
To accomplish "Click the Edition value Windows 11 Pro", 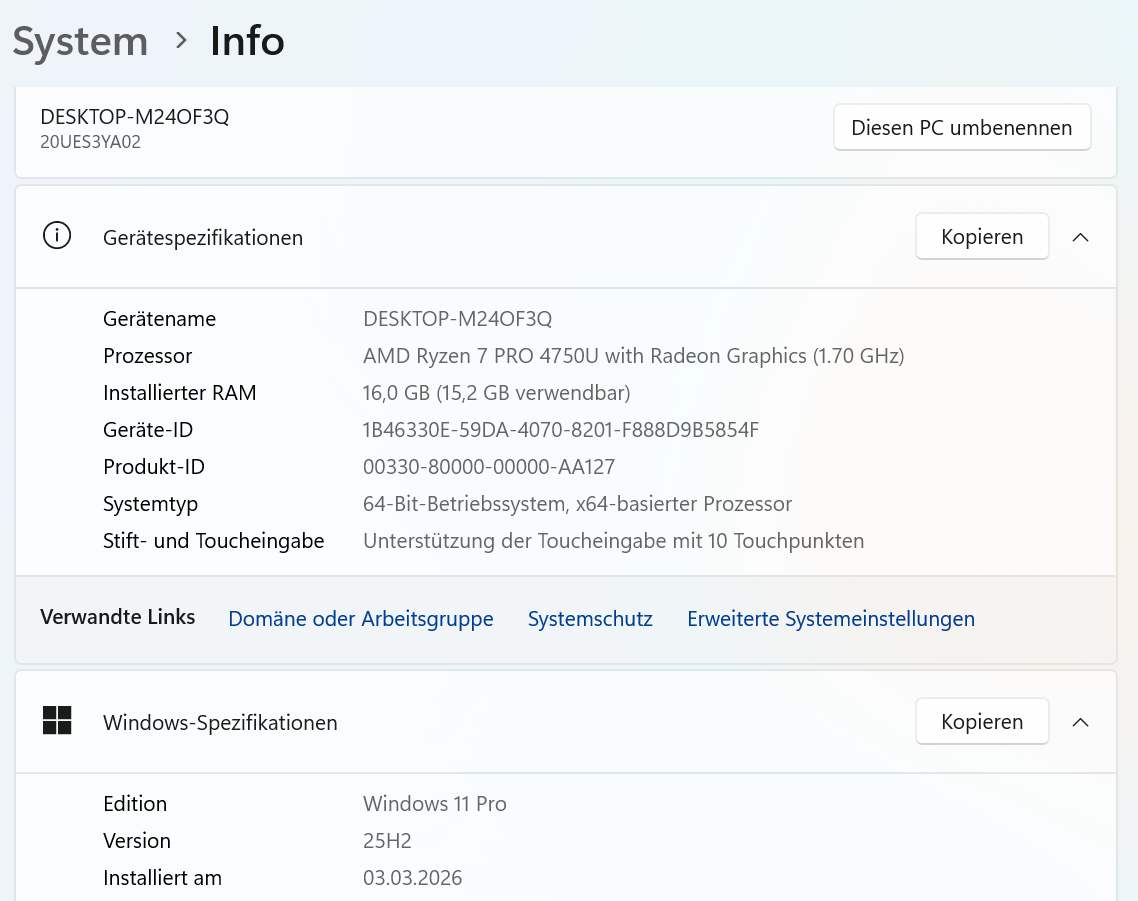I will click(435, 804).
